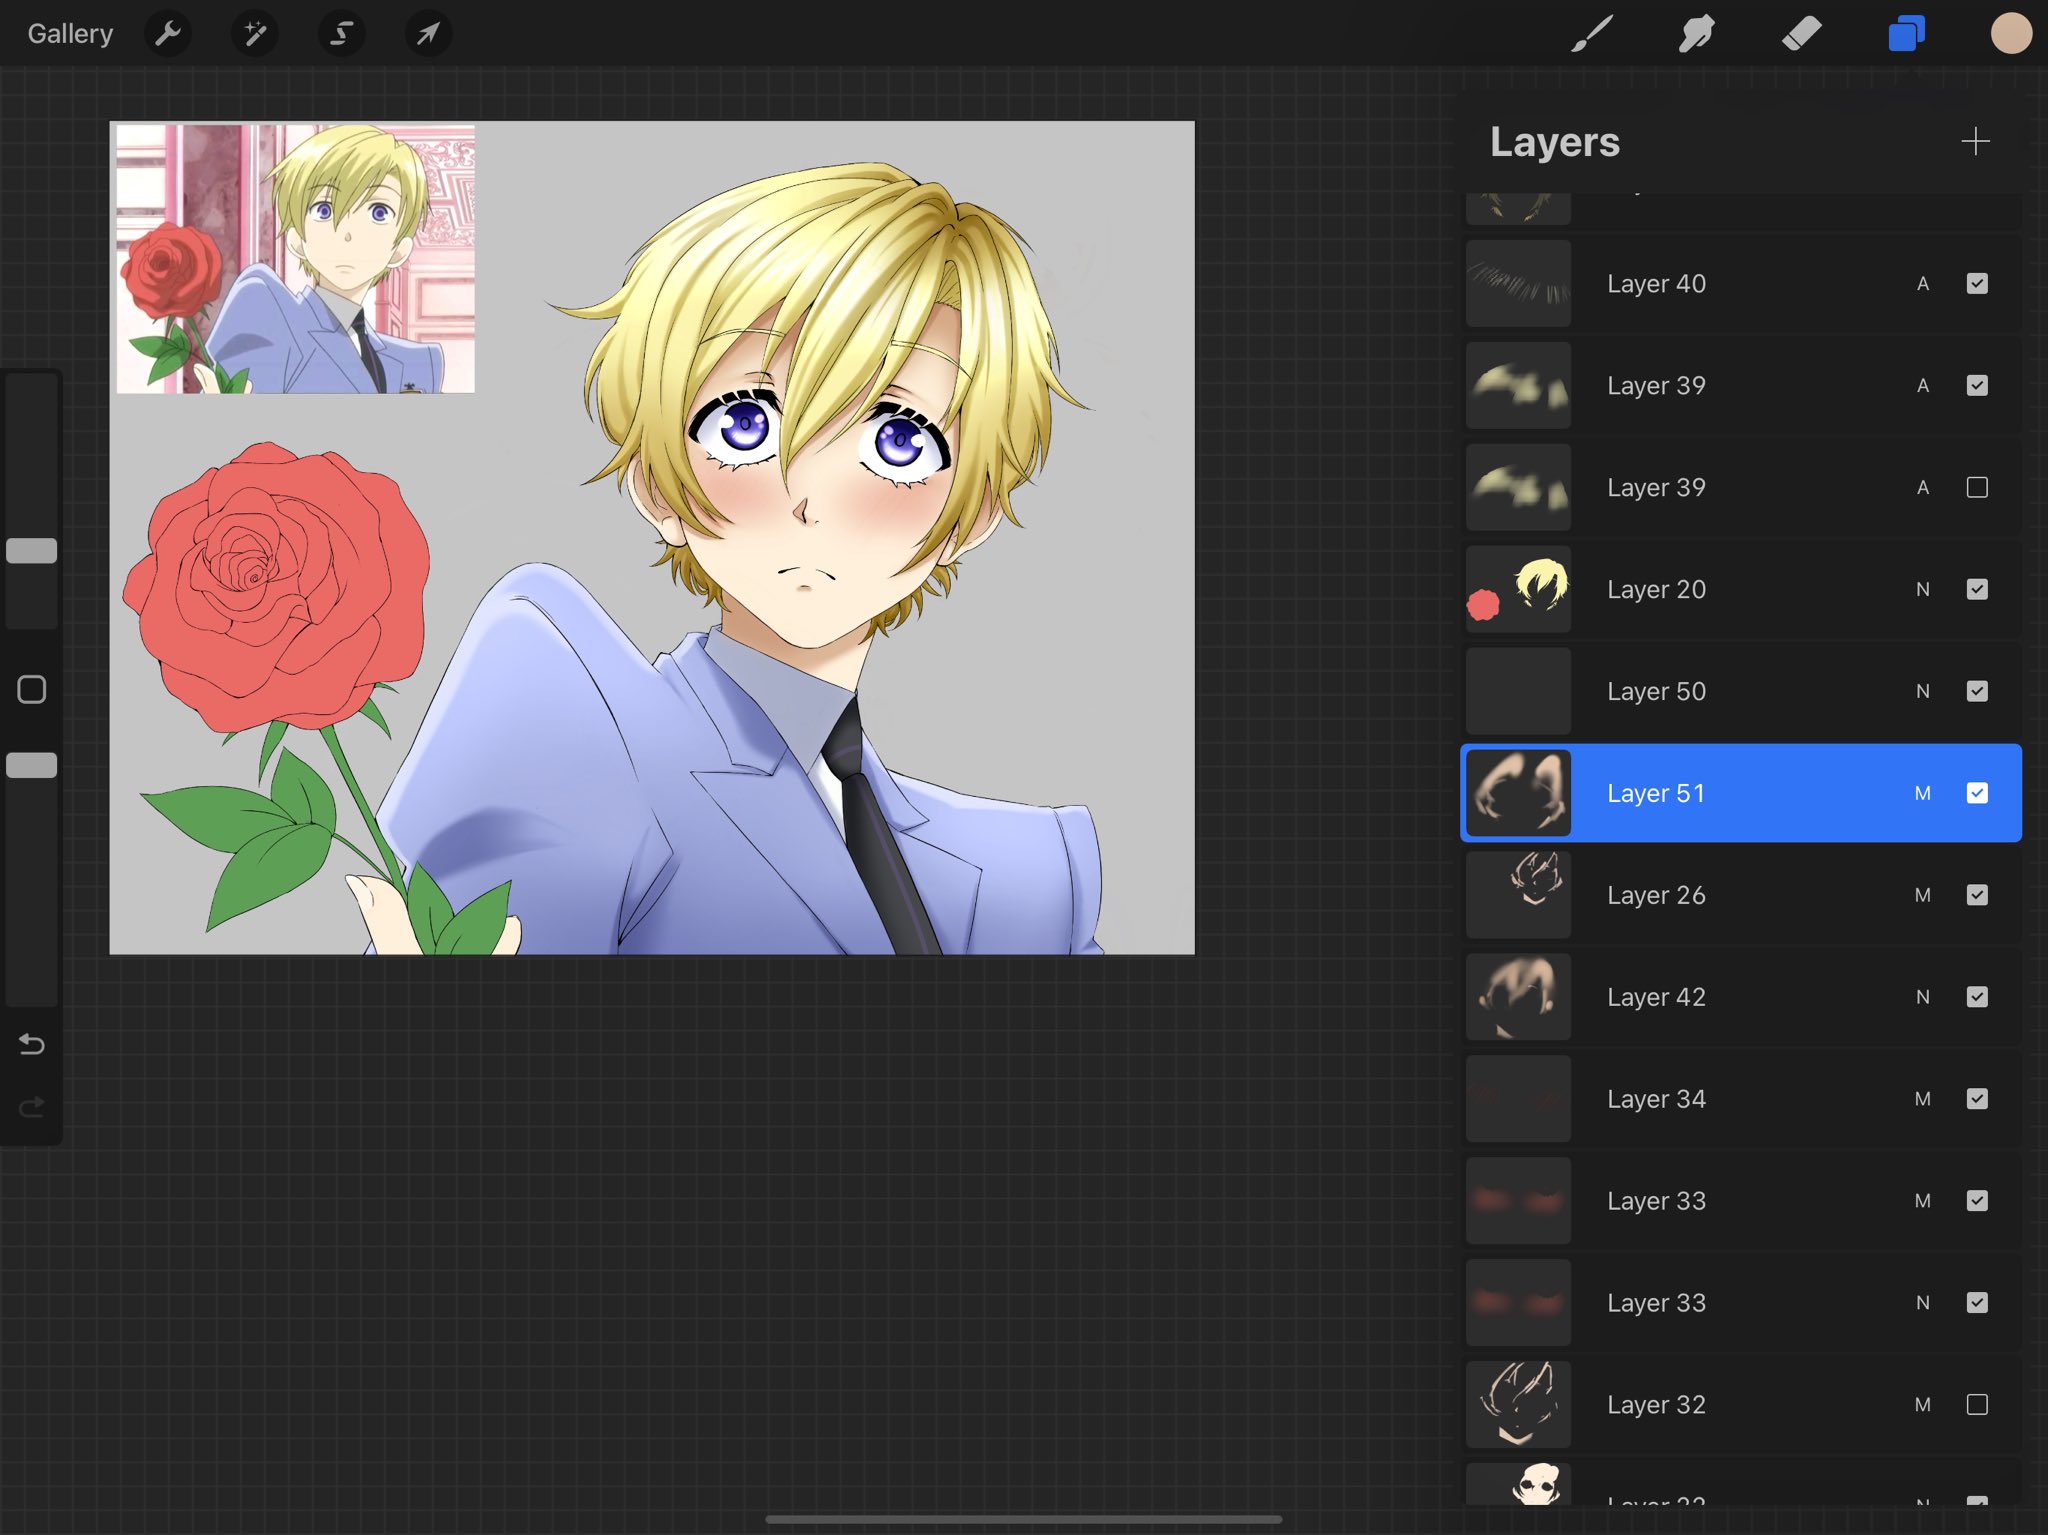Screen dimensions: 2048x1535
Task: Activate the Selection tool
Action: point(341,34)
